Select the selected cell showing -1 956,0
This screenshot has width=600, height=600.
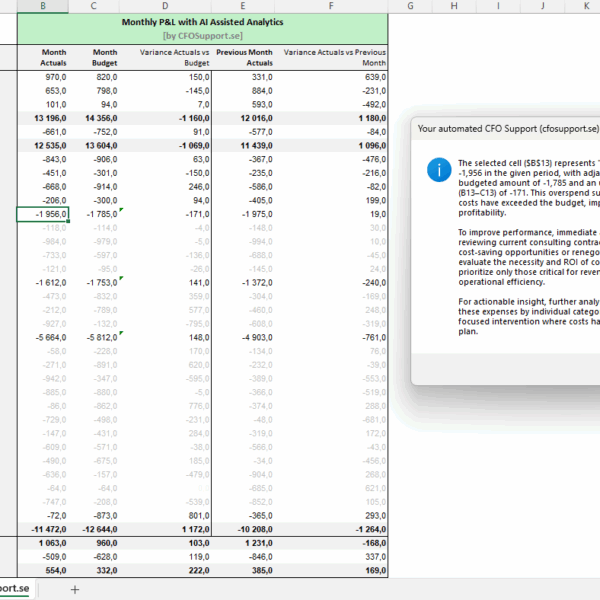(x=43, y=214)
